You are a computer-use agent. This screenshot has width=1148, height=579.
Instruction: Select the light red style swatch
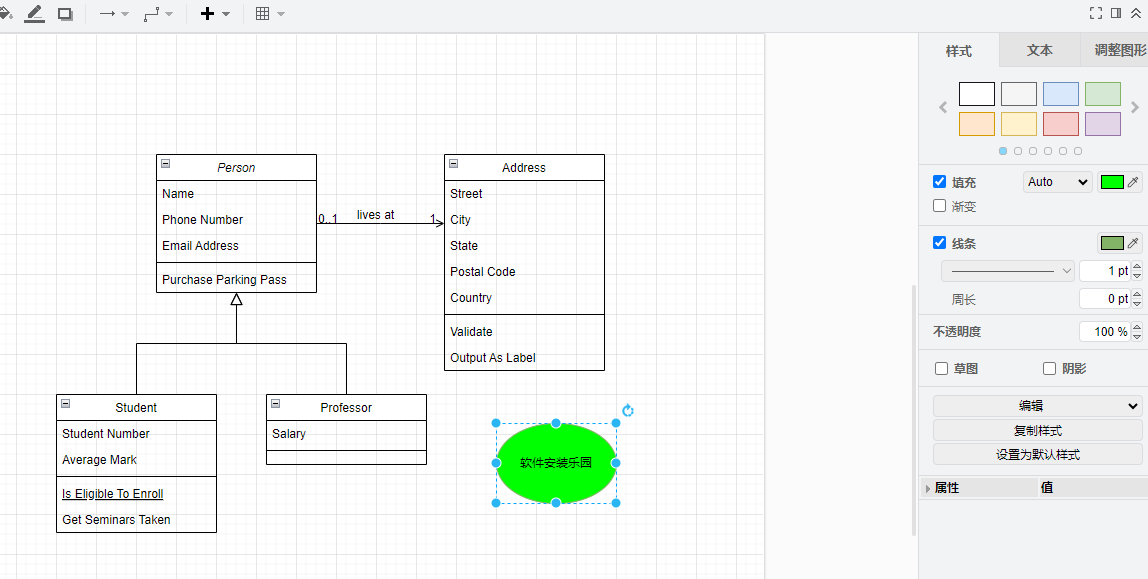click(x=1060, y=124)
